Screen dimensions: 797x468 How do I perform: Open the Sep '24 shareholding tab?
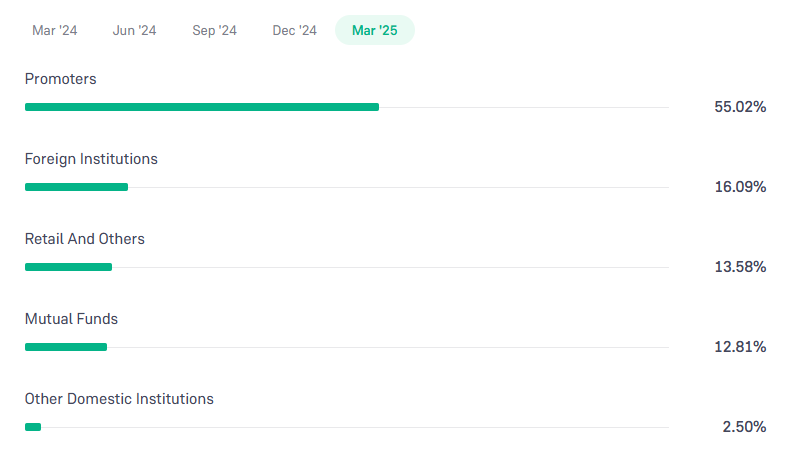215,30
